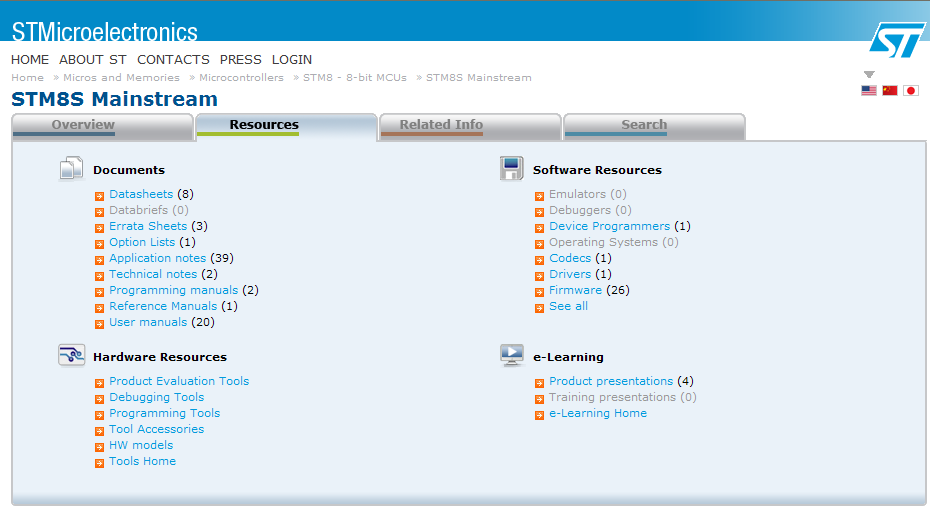
Task: Click the Hardware Resources circuit icon
Action: click(72, 355)
